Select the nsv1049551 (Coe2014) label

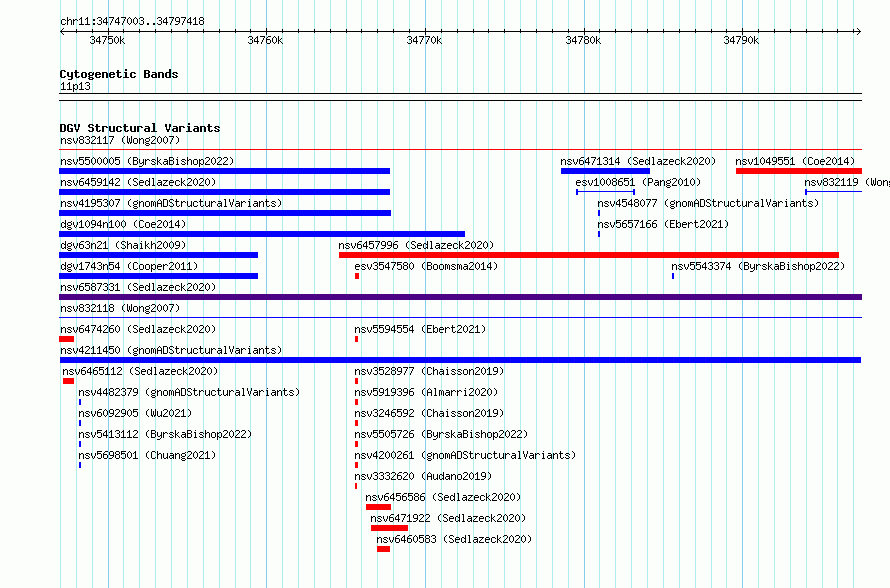[795, 161]
